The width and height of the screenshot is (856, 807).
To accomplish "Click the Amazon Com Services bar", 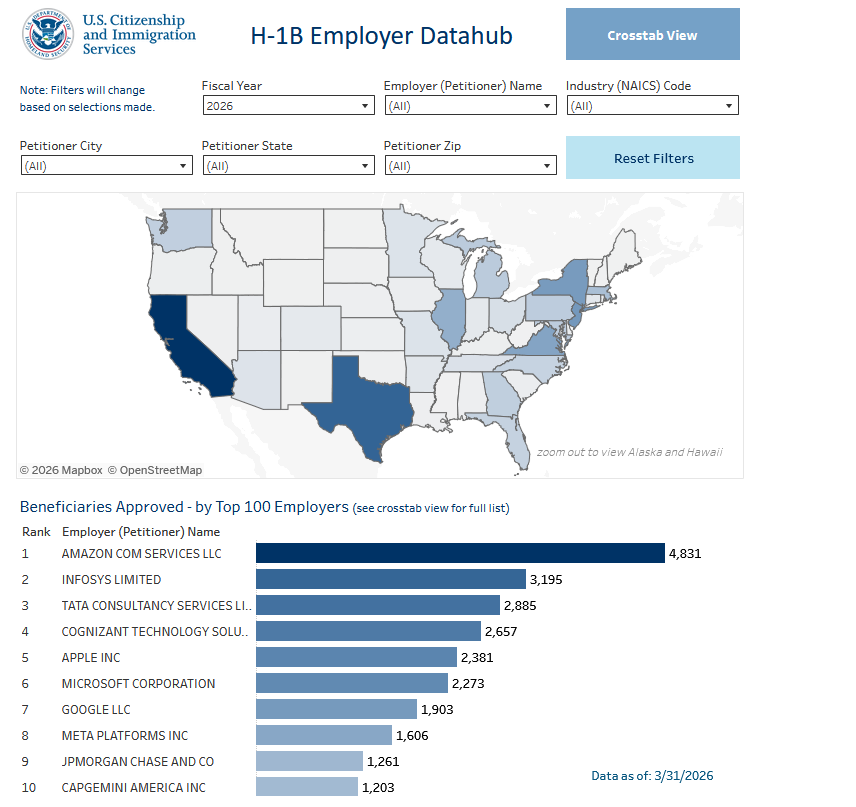I will click(x=460, y=553).
